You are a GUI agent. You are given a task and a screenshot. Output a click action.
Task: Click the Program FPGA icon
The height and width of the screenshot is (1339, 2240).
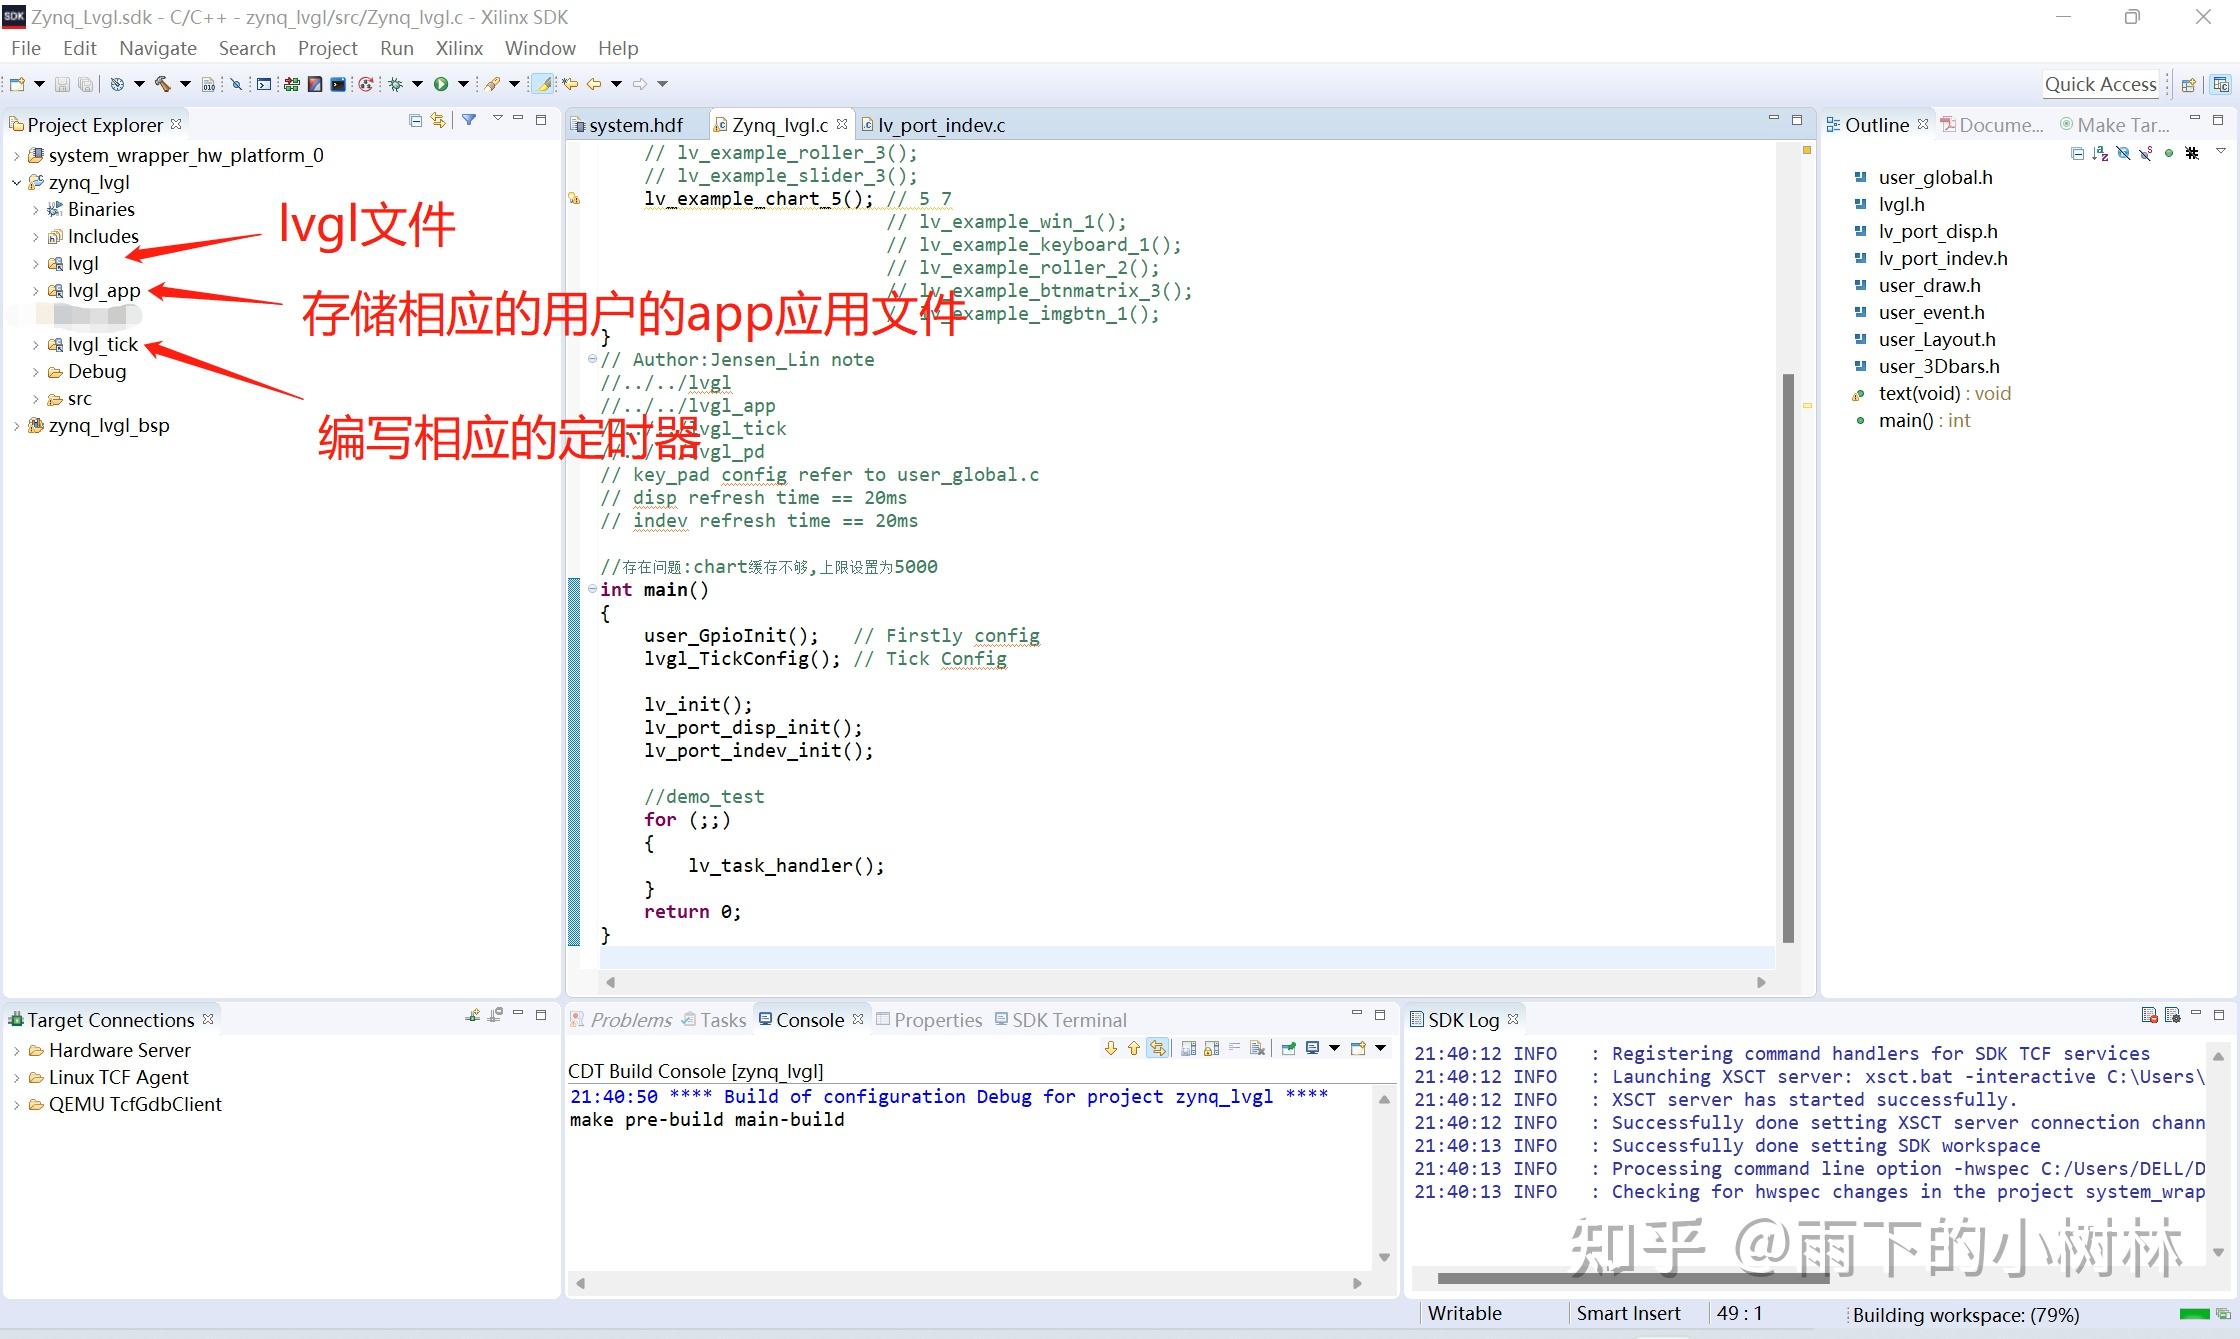(291, 84)
